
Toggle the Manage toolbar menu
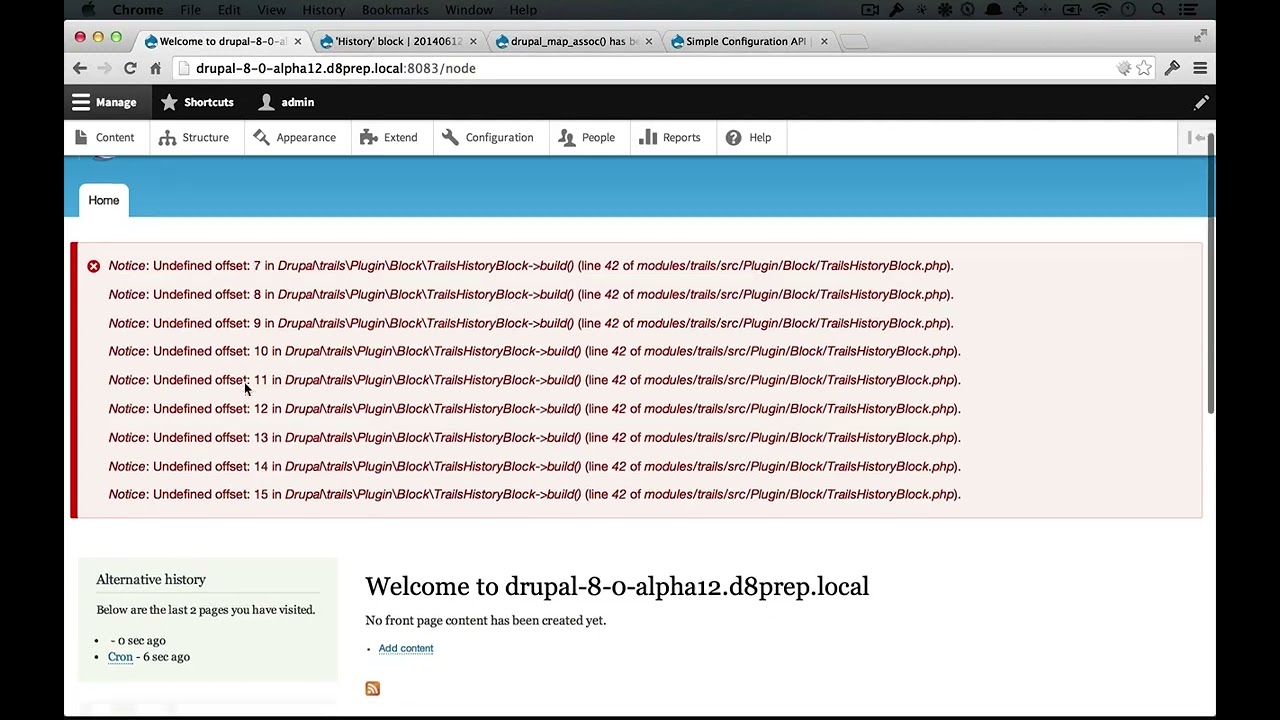(x=104, y=102)
